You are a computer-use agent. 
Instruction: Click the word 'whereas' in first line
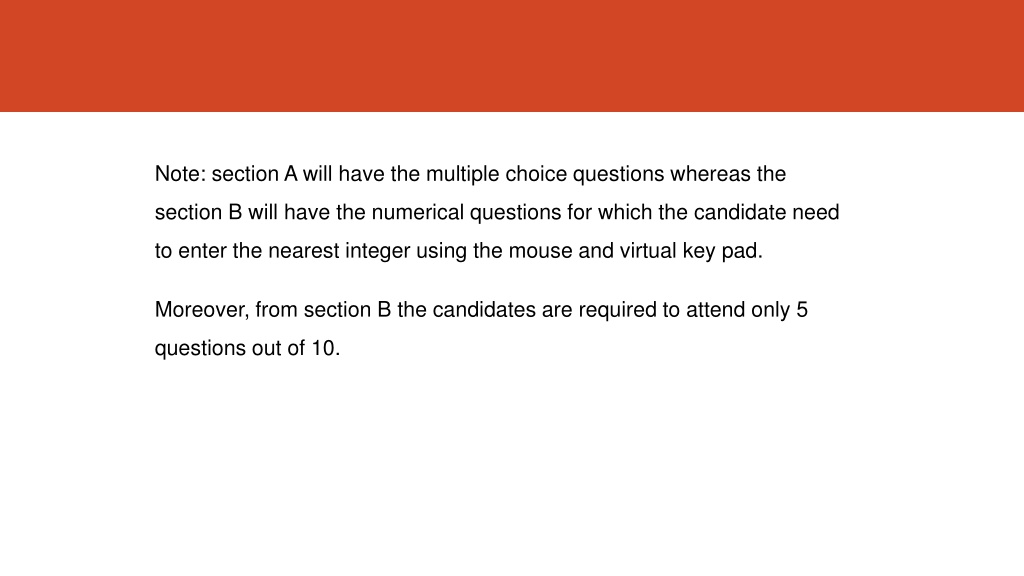pyautogui.click(x=710, y=174)
